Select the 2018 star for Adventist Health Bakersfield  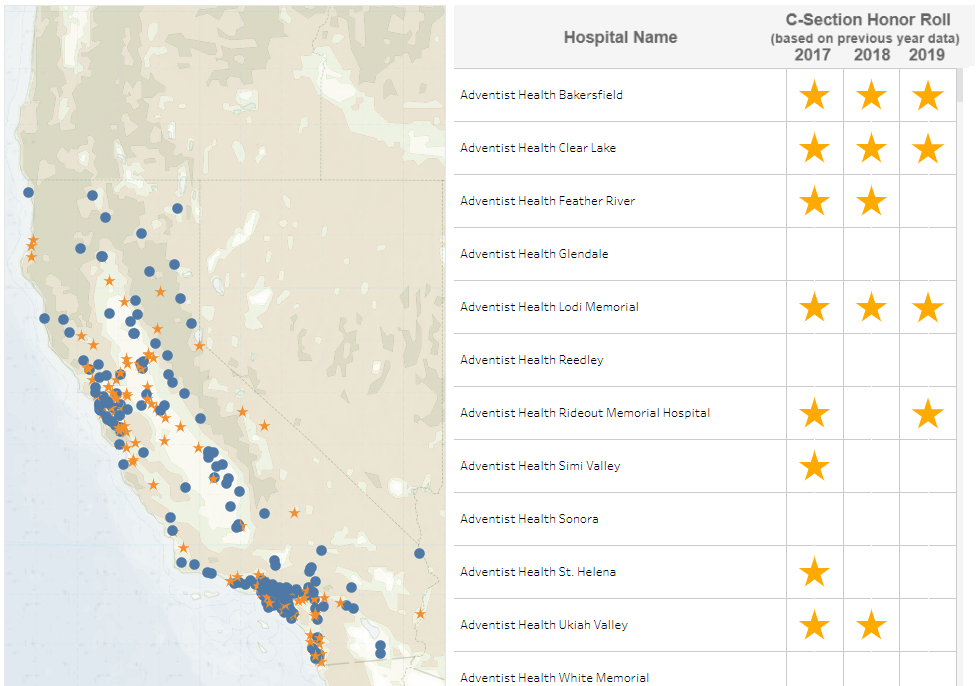pyautogui.click(x=871, y=95)
